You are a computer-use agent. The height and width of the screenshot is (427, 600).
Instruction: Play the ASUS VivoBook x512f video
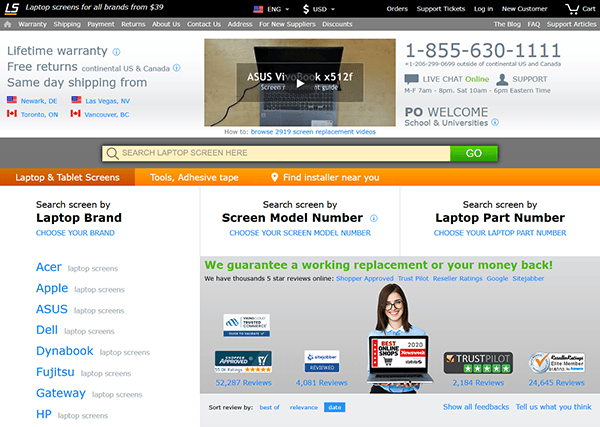(300, 83)
